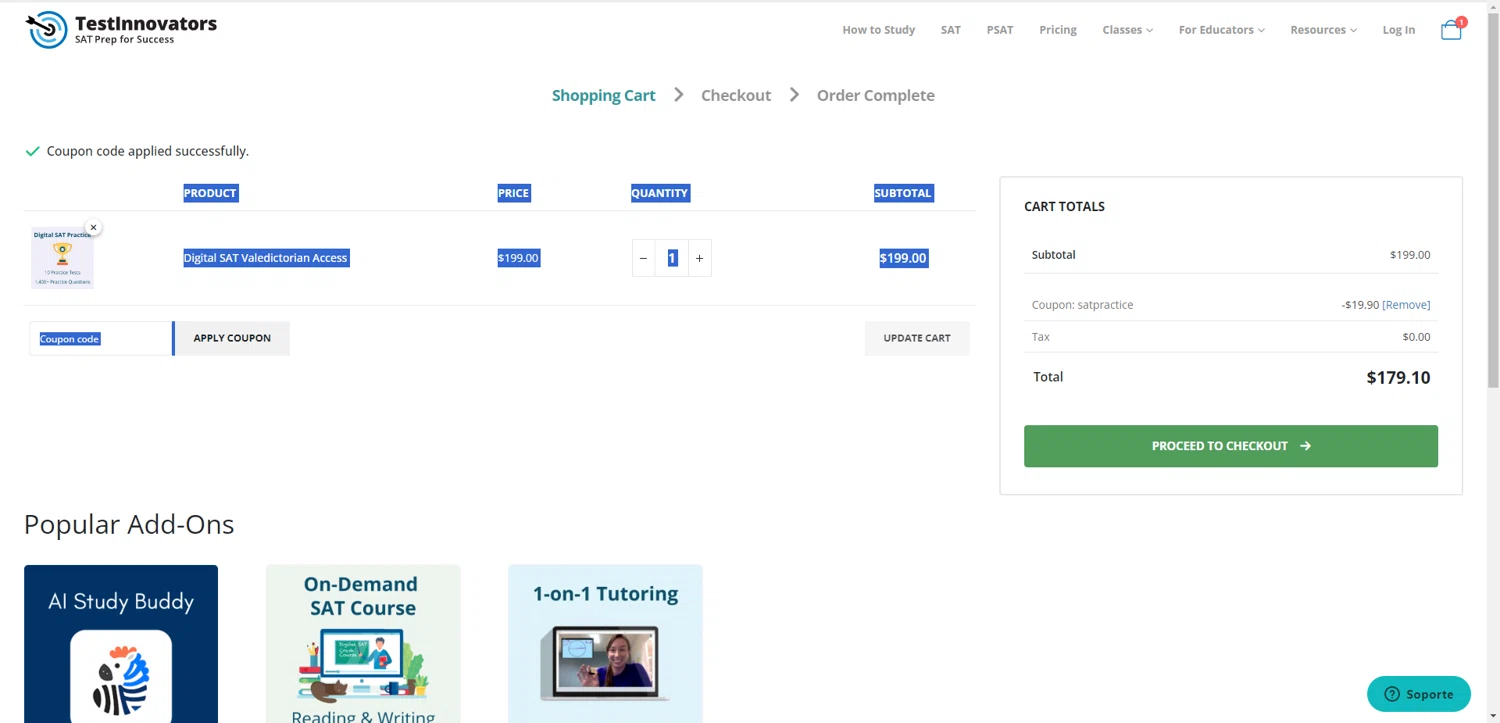Image resolution: width=1500 pixels, height=723 pixels.
Task: Open the shopping cart bag icon
Action: pyautogui.click(x=1451, y=30)
